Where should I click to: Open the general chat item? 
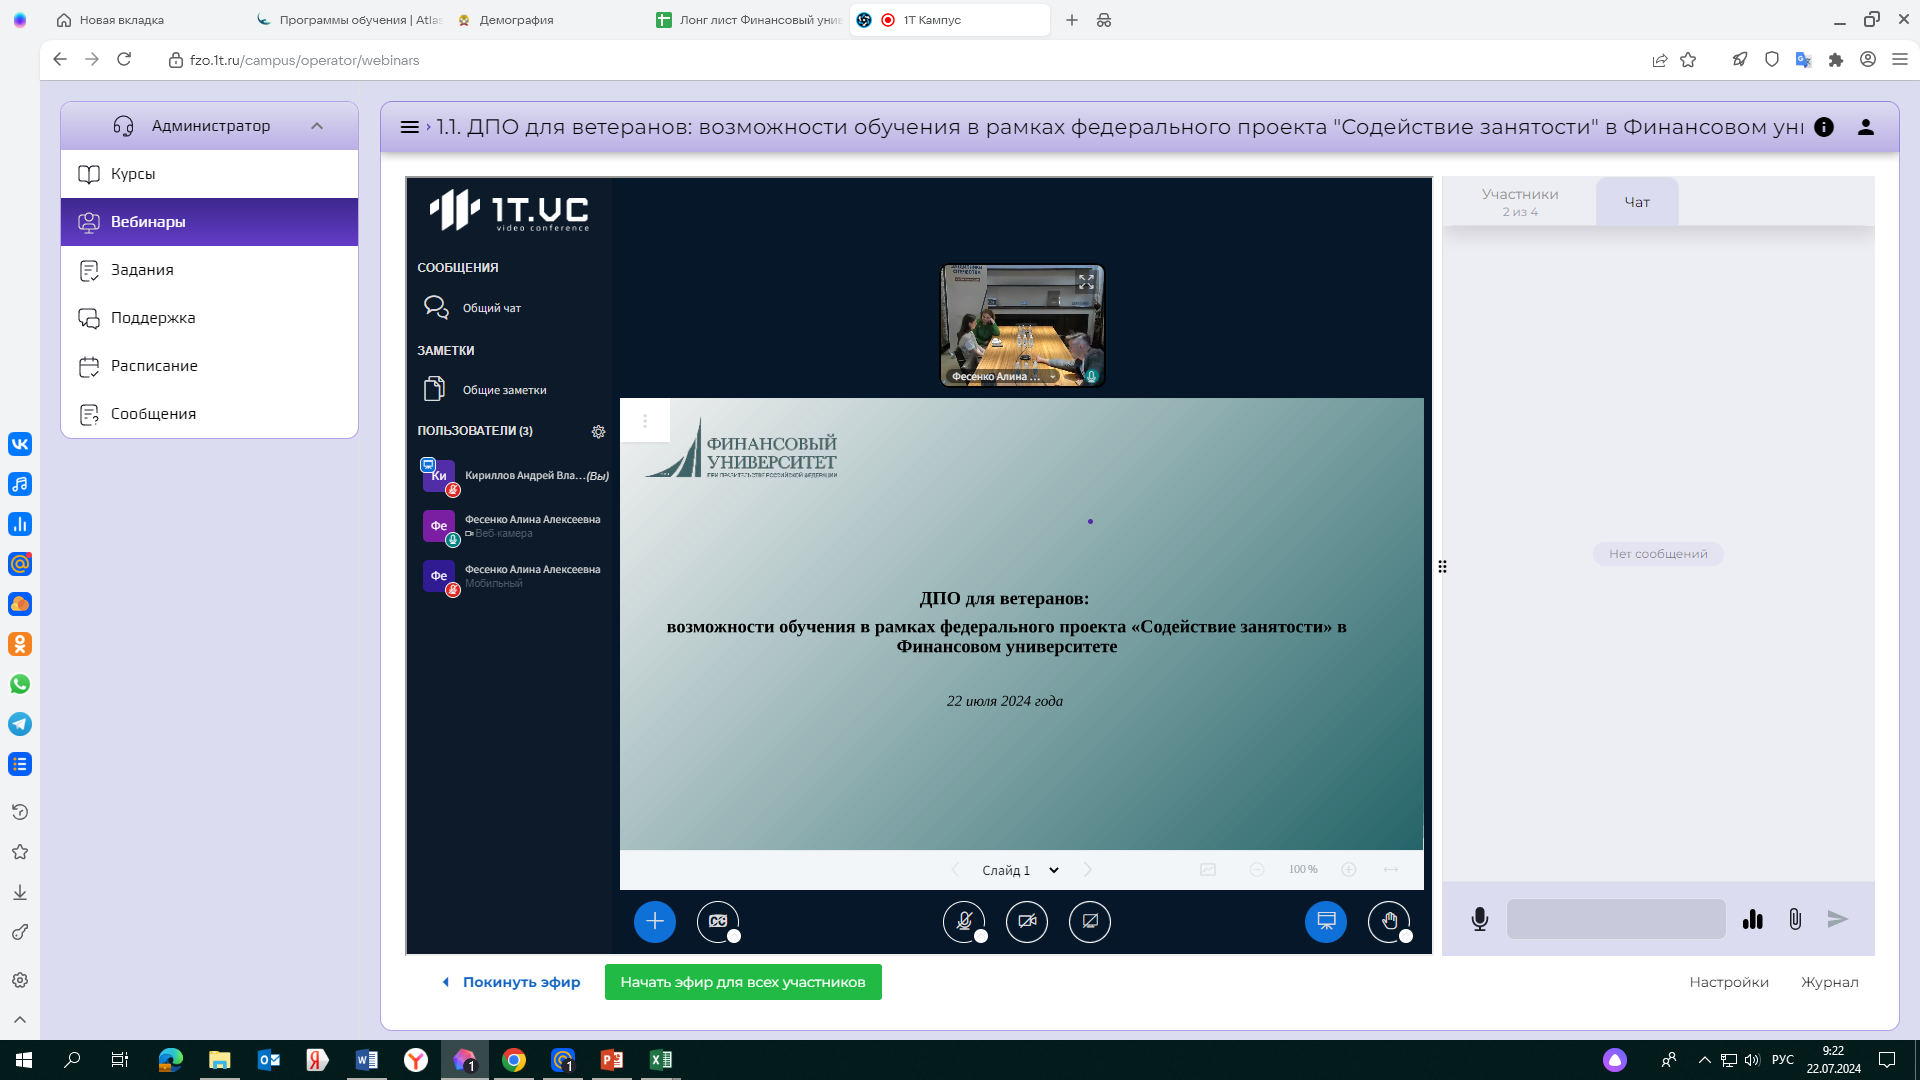[x=491, y=308]
